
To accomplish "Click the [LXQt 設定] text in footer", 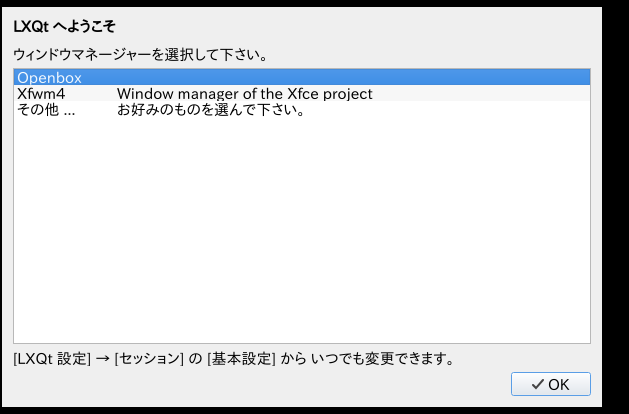I will click(52, 357).
